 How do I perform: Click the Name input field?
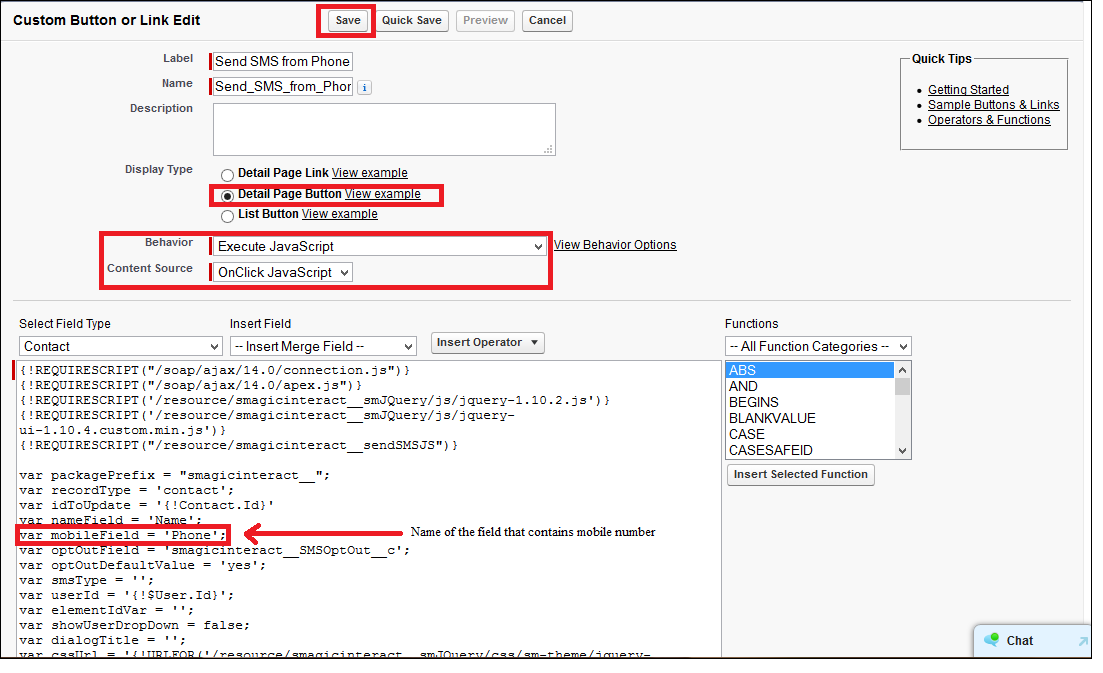(282, 86)
